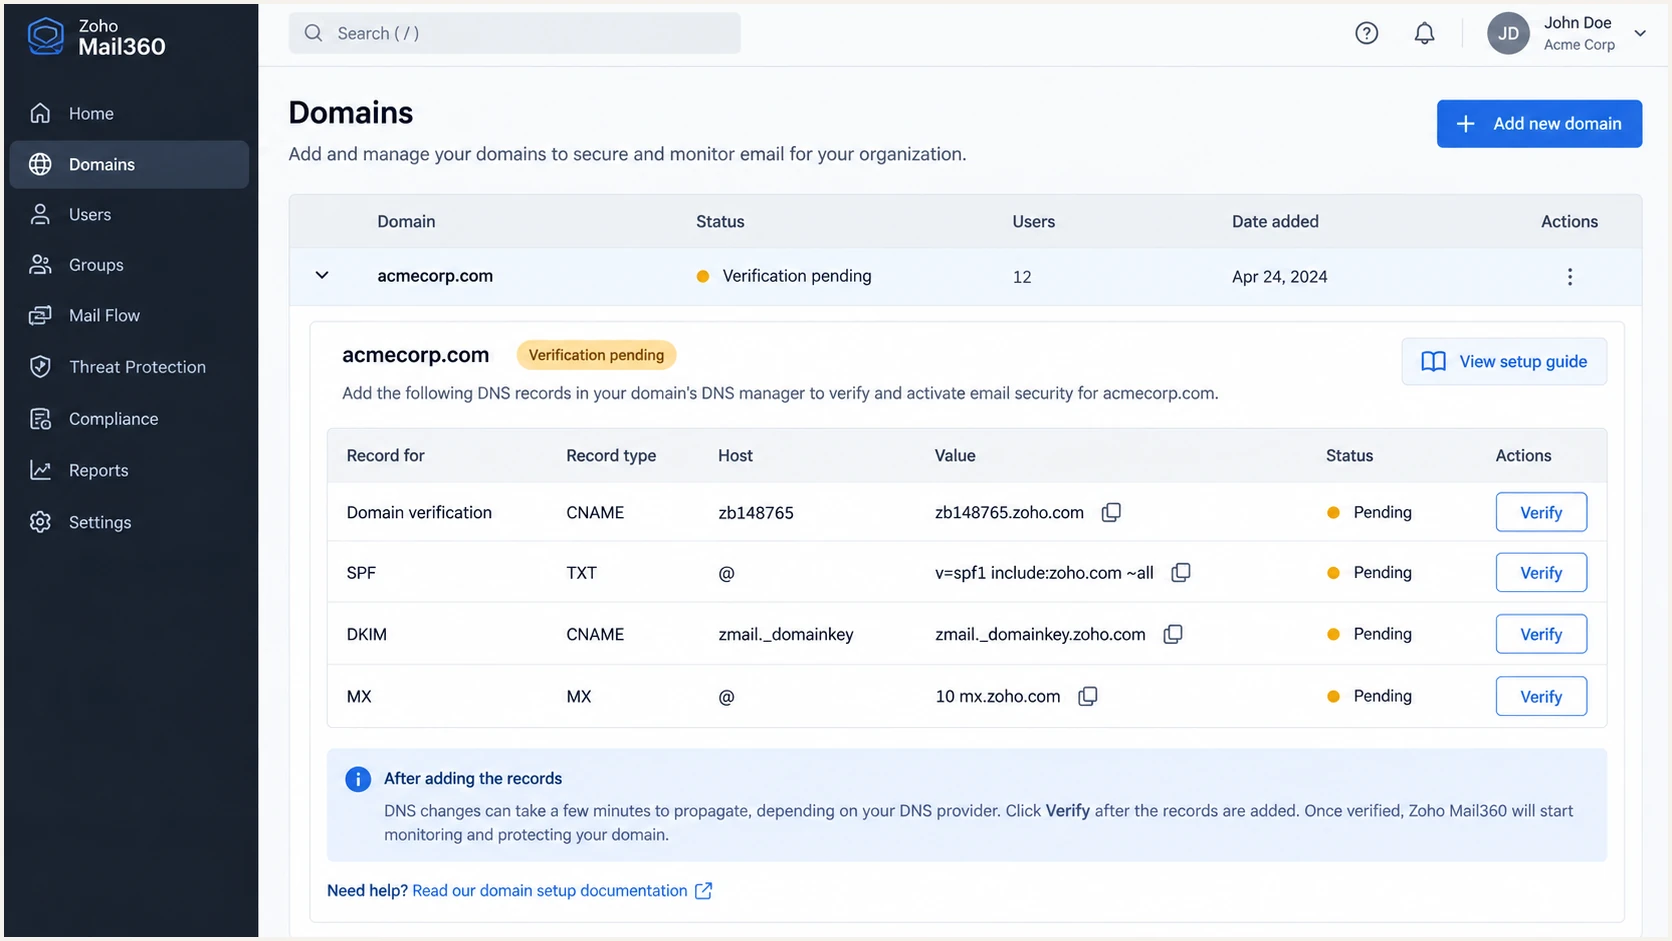Screen dimensions: 1672x941
Task: Copy the SPF record value
Action: [1181, 572]
